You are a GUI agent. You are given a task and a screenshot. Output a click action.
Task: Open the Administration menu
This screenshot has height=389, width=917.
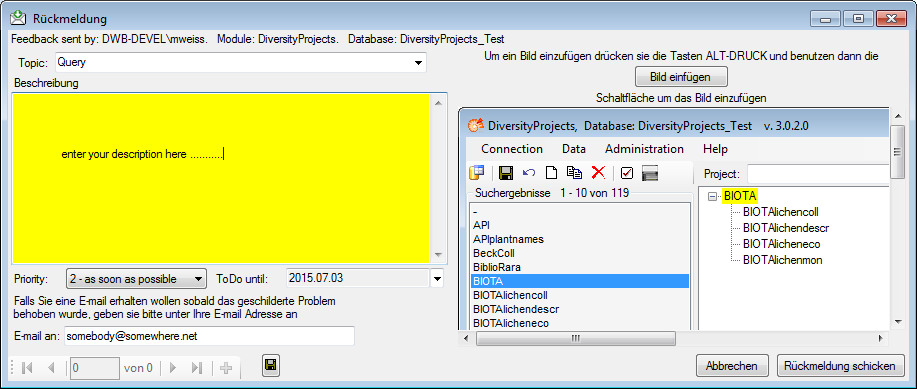[x=644, y=149]
